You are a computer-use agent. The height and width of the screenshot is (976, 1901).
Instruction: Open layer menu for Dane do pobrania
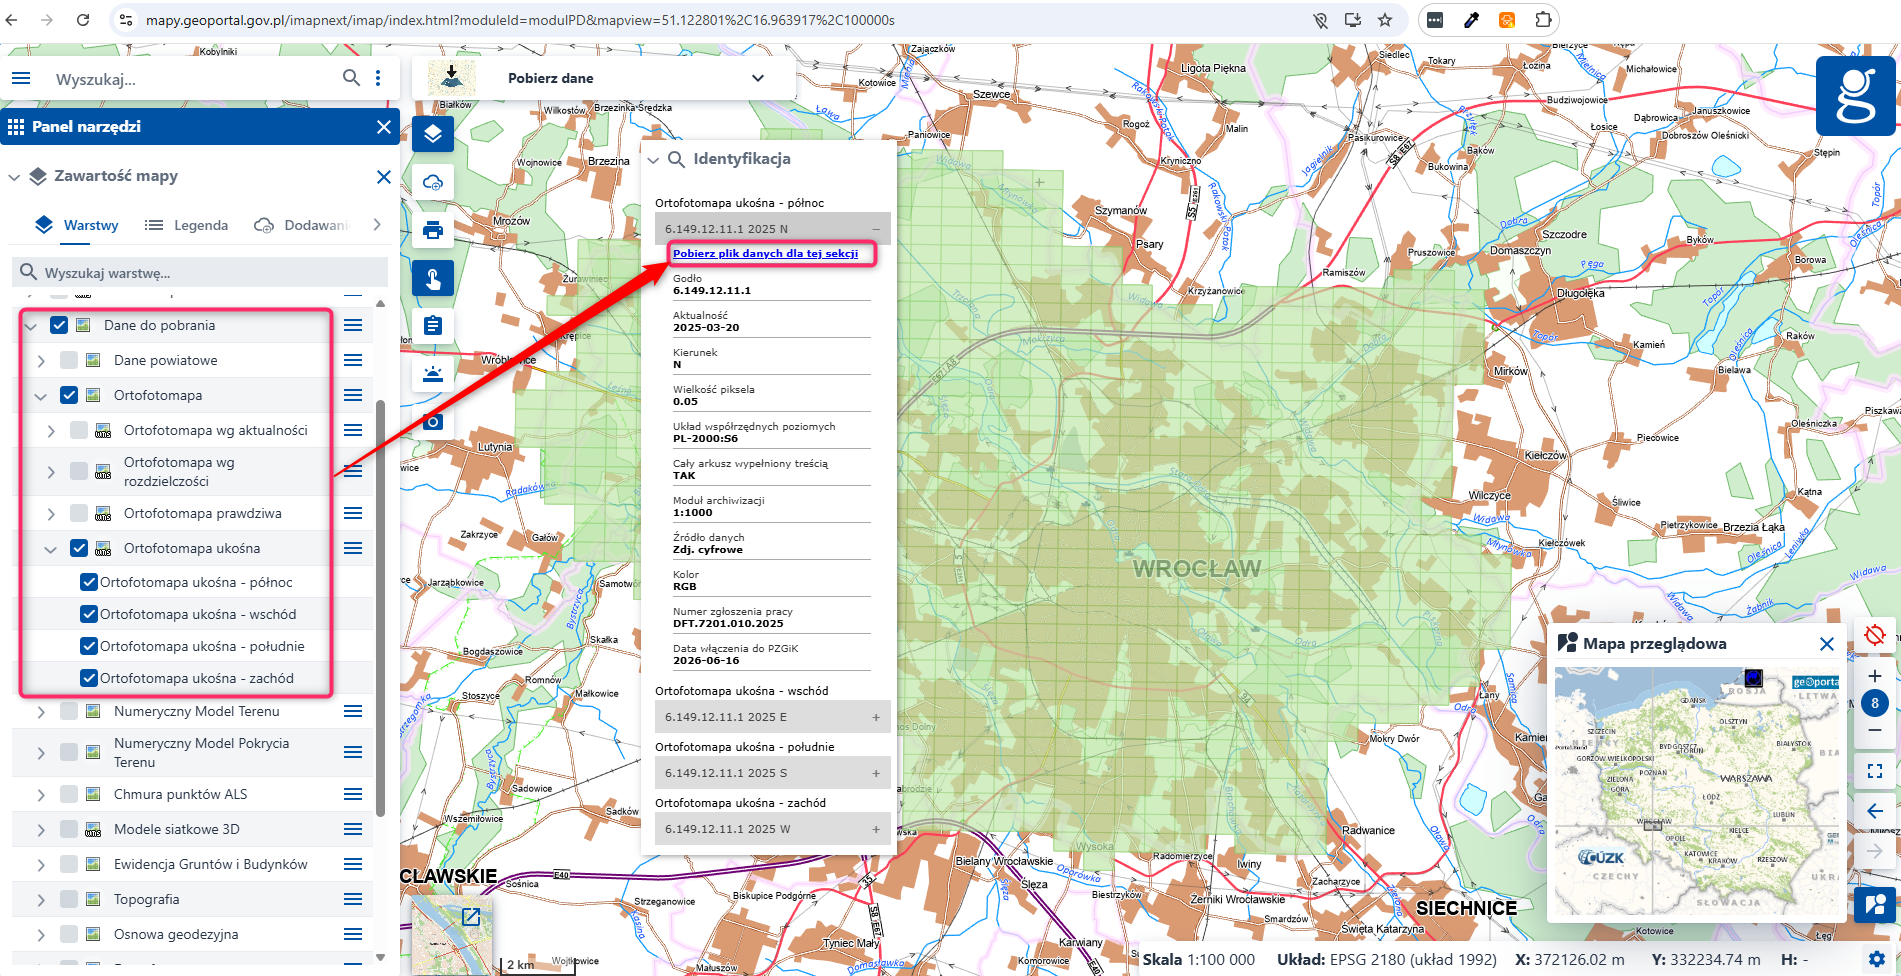tap(353, 325)
